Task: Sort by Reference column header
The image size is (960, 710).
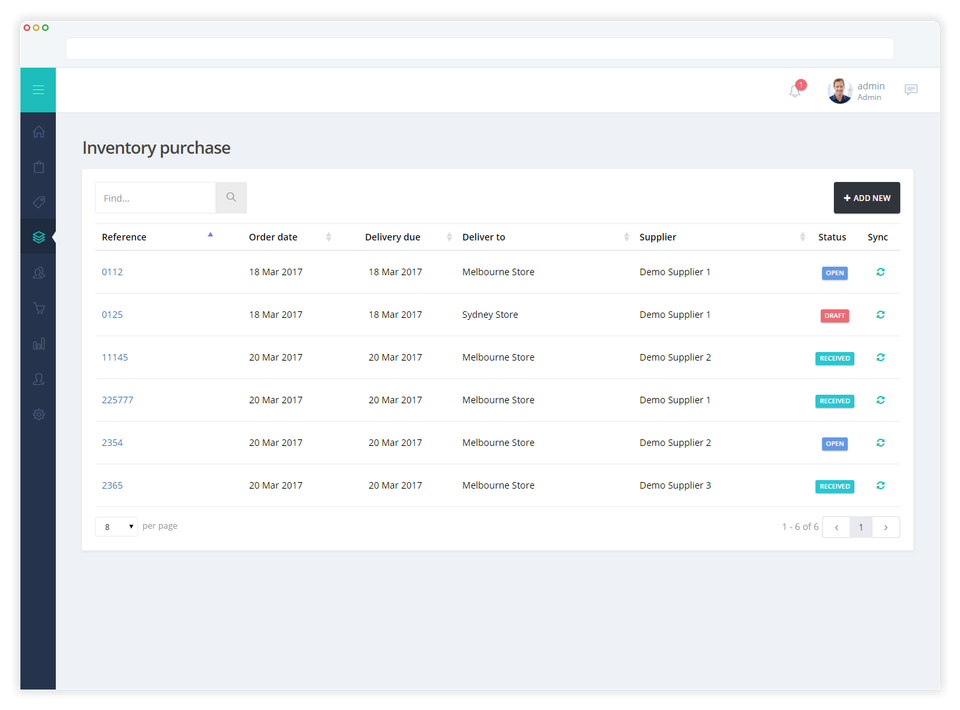Action: (x=124, y=237)
